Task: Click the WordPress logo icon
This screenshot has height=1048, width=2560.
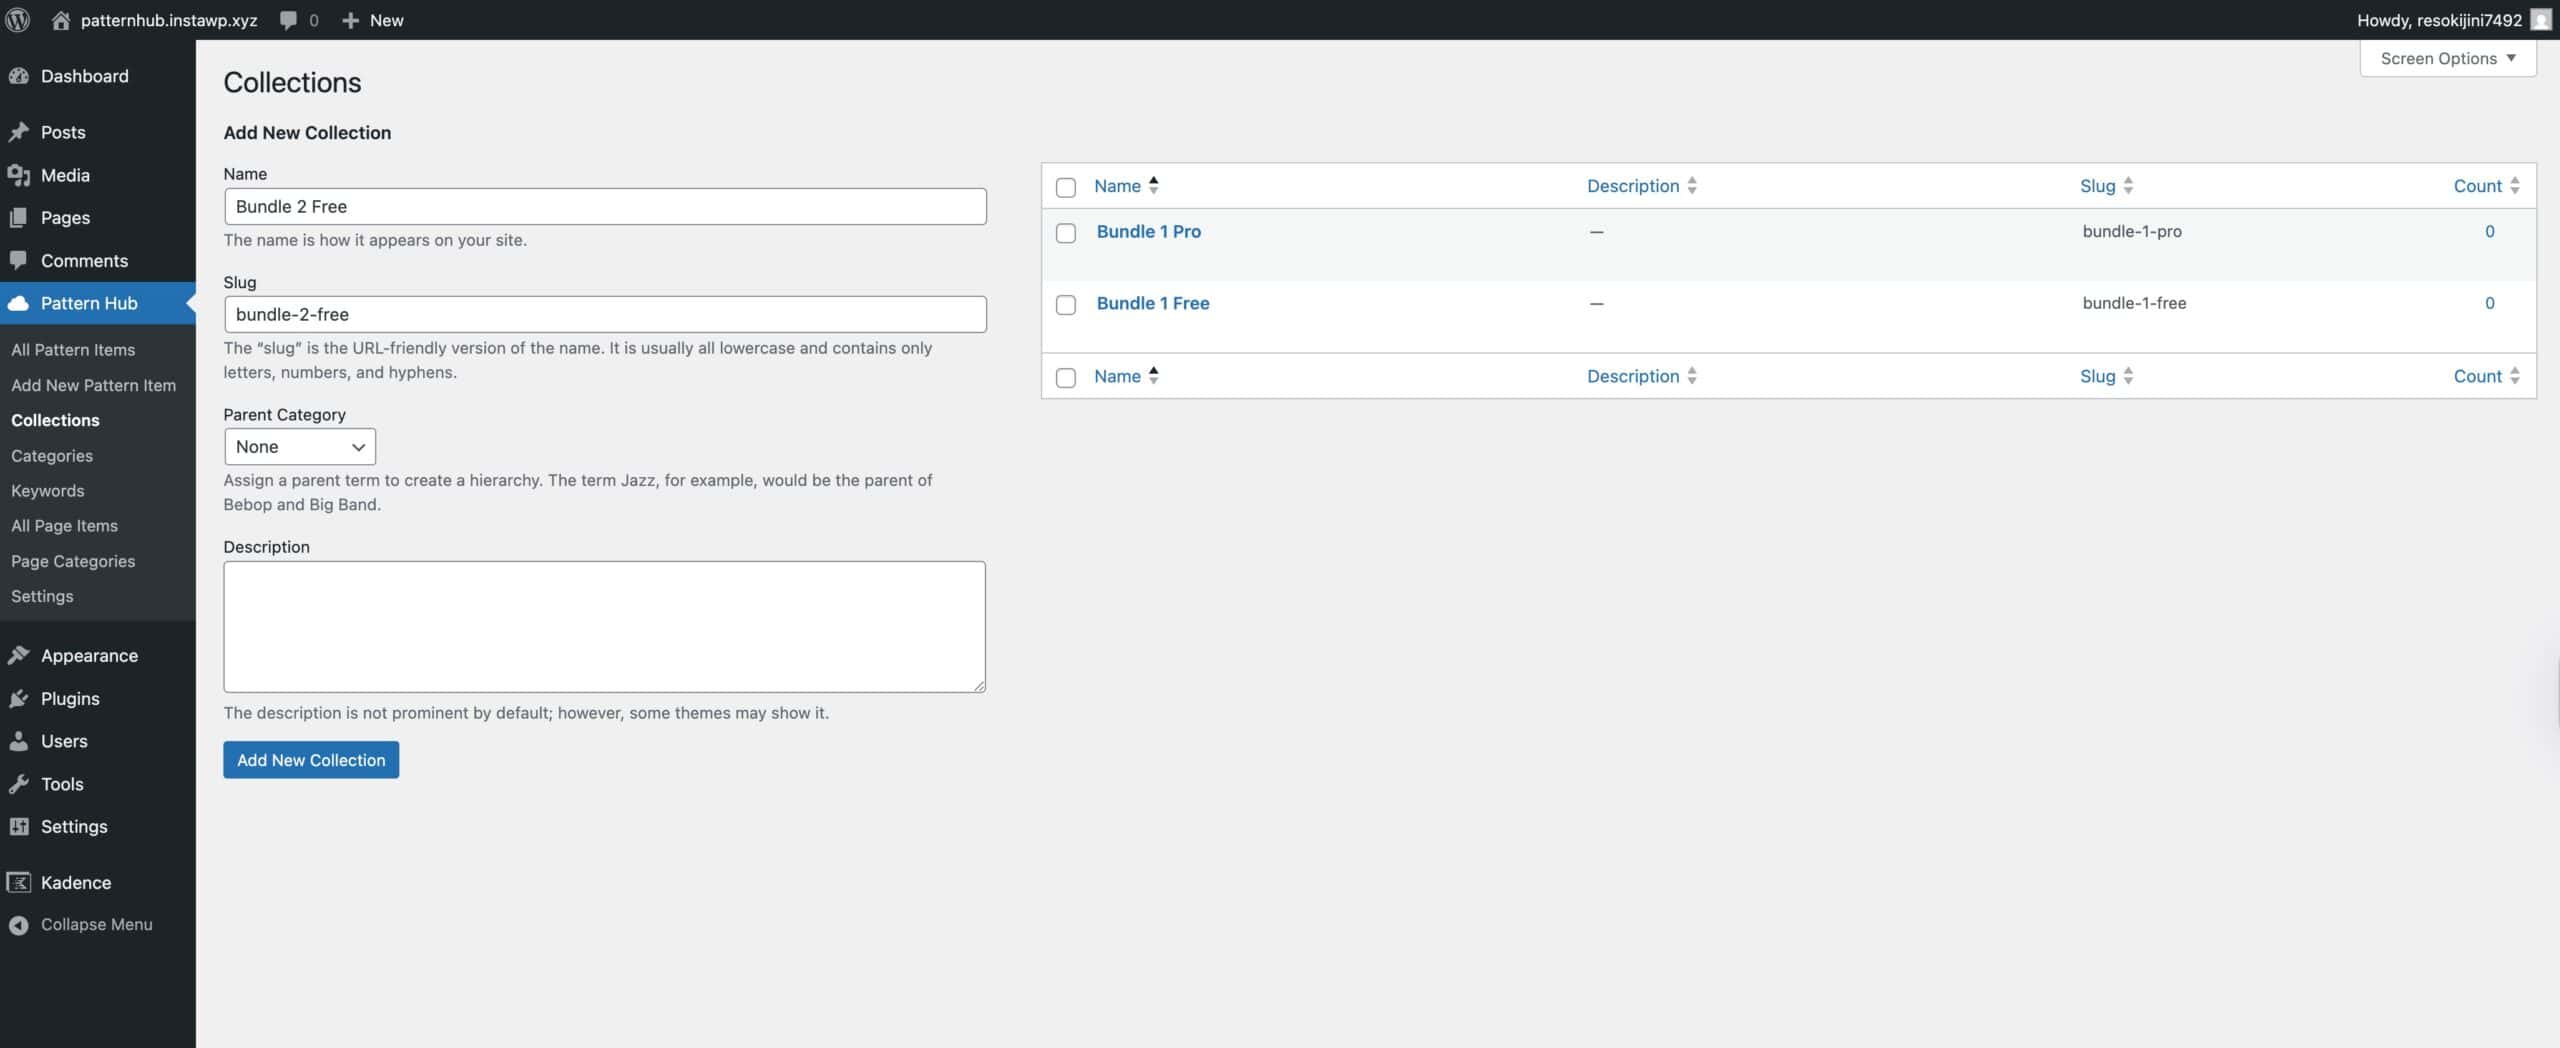Action: [x=18, y=20]
